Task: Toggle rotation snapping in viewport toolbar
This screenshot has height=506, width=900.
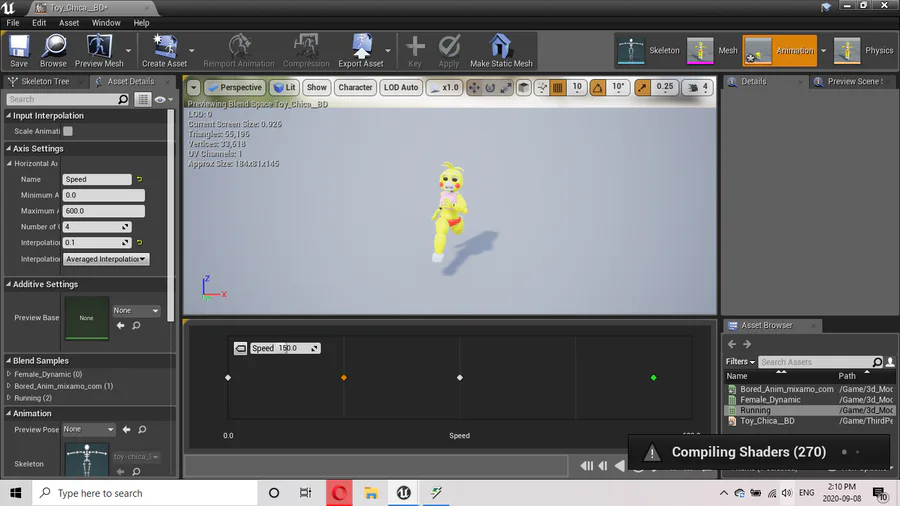Action: point(598,87)
